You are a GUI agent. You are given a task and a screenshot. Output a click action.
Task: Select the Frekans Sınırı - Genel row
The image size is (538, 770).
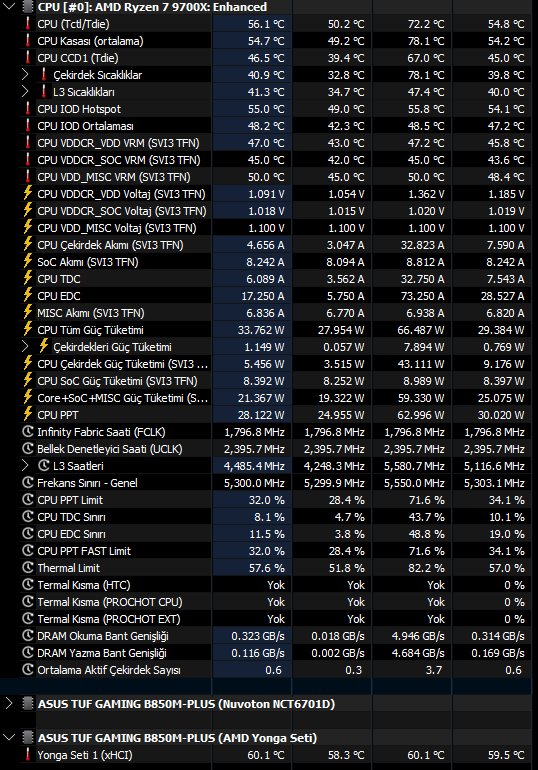(x=269, y=483)
